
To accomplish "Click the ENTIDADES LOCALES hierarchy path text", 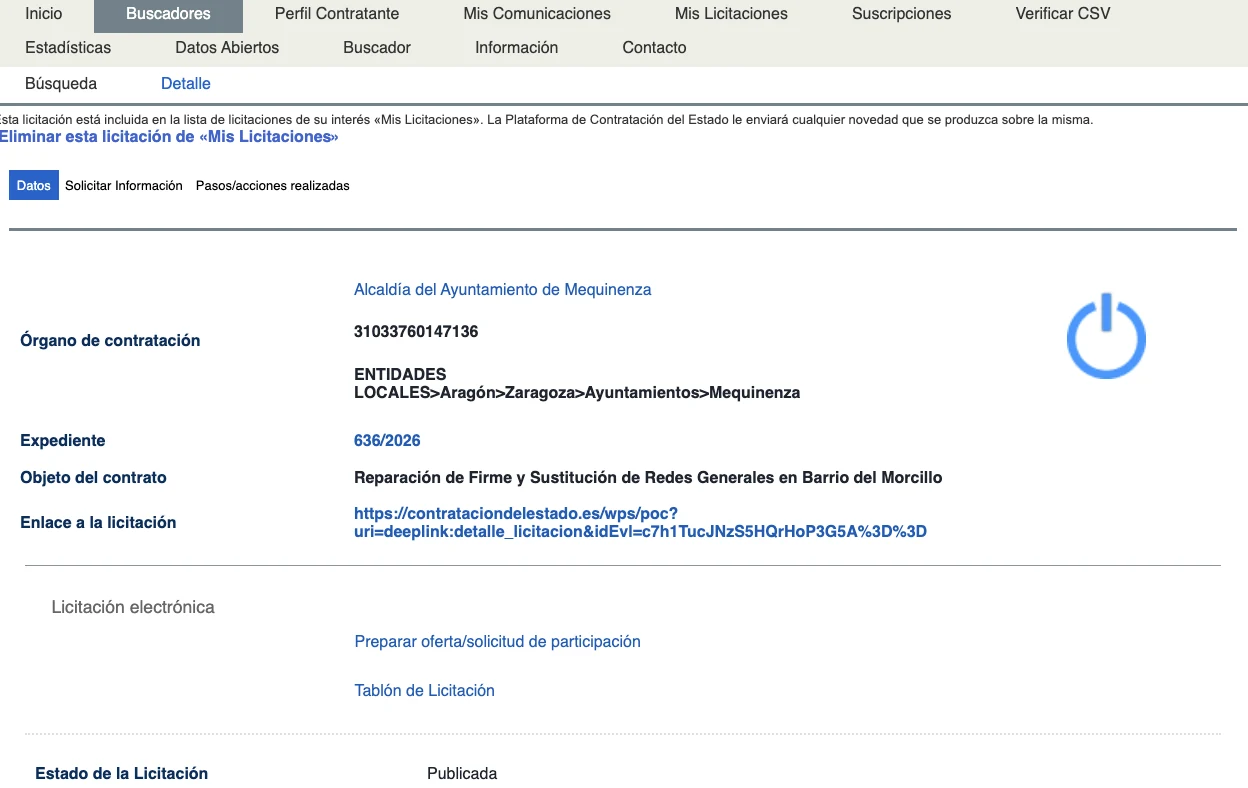I will [x=577, y=383].
